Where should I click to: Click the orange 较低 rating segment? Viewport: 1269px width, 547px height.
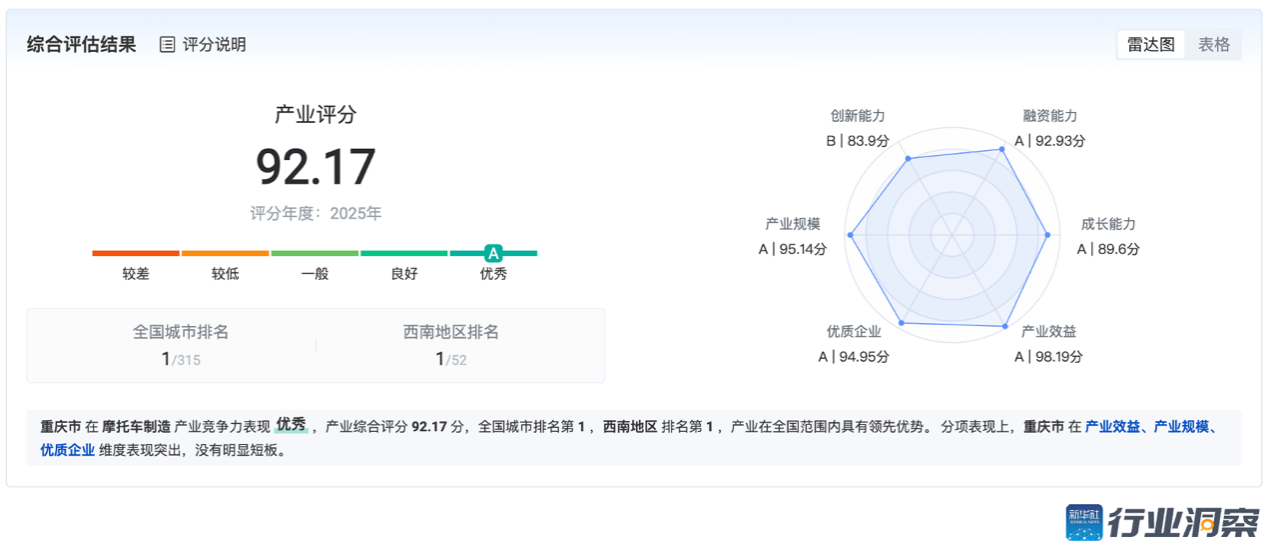pyautogui.click(x=225, y=254)
